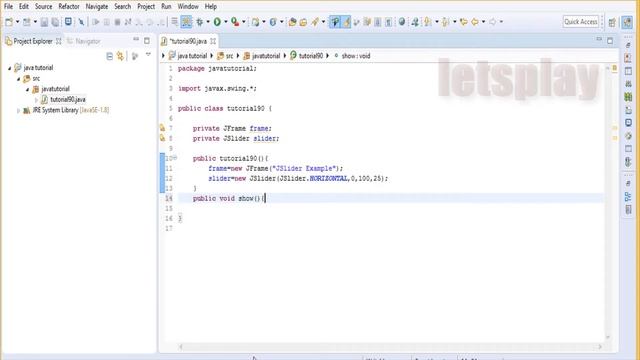Click in the Quick Access field
The width and height of the screenshot is (640, 360).
point(581,22)
